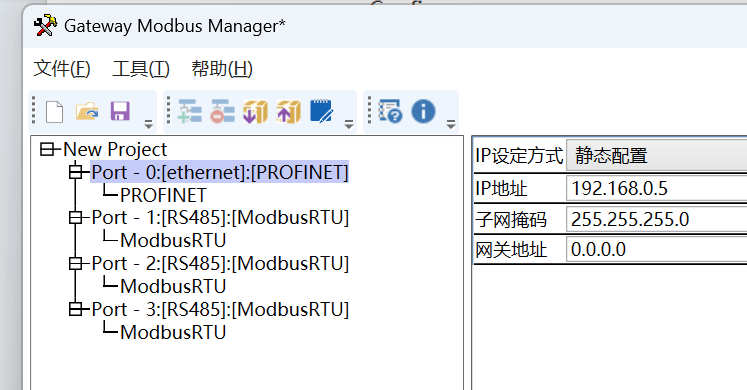Click the download configuration icon with down arrow
The image size is (747, 390).
click(x=255, y=111)
